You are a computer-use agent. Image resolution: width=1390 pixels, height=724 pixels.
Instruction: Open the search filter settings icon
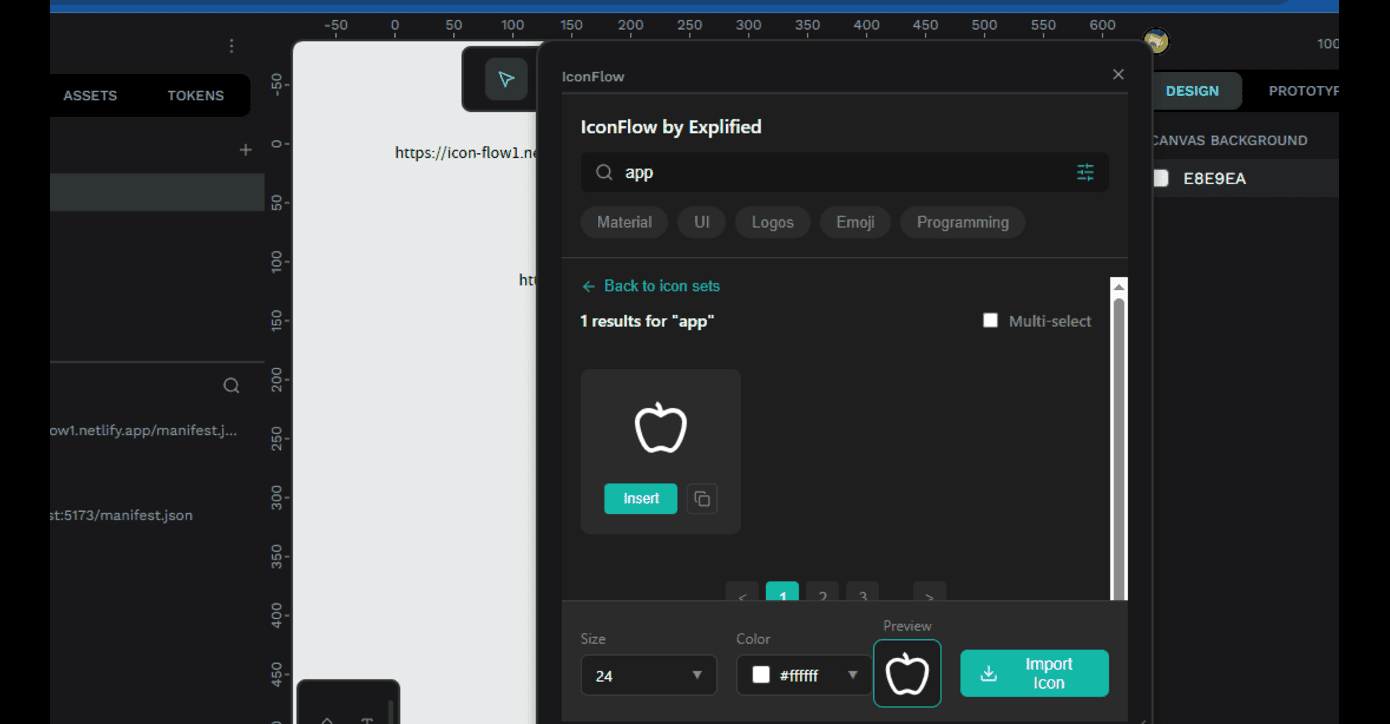1085,172
